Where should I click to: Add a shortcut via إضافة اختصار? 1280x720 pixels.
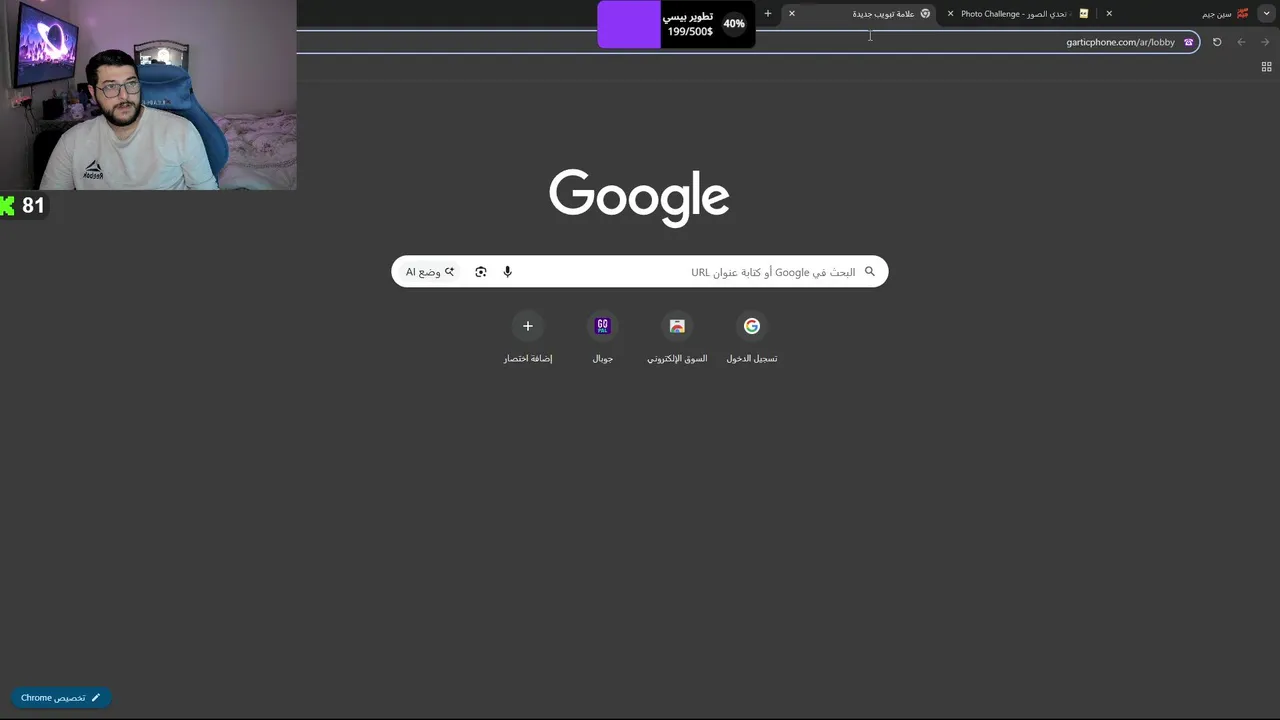528,338
